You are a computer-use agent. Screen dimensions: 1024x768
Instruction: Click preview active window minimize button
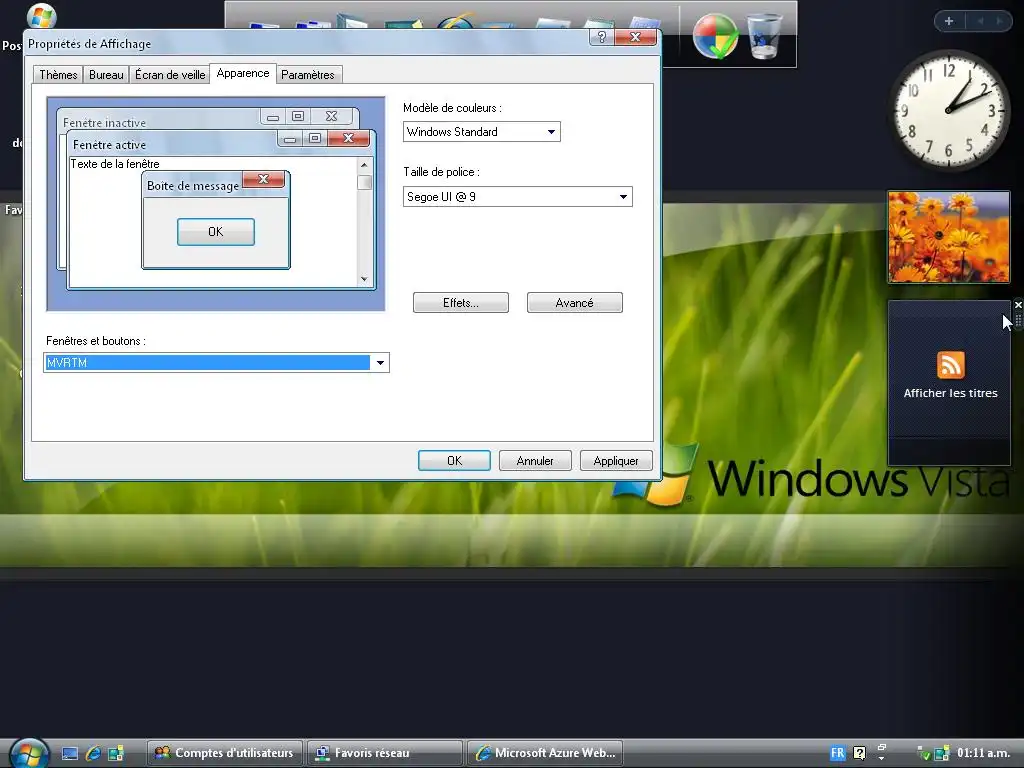click(290, 138)
